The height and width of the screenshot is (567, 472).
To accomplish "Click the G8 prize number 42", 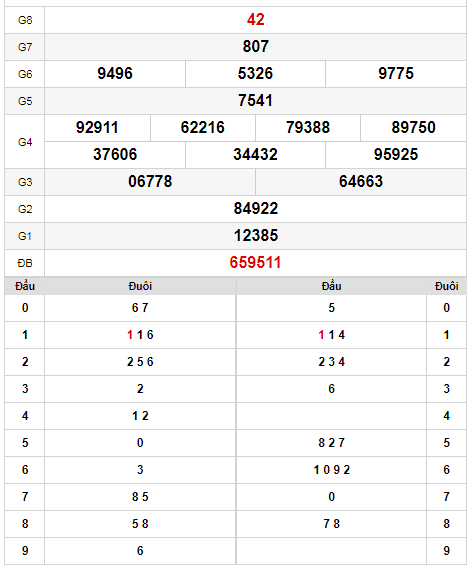I will pos(255,20).
